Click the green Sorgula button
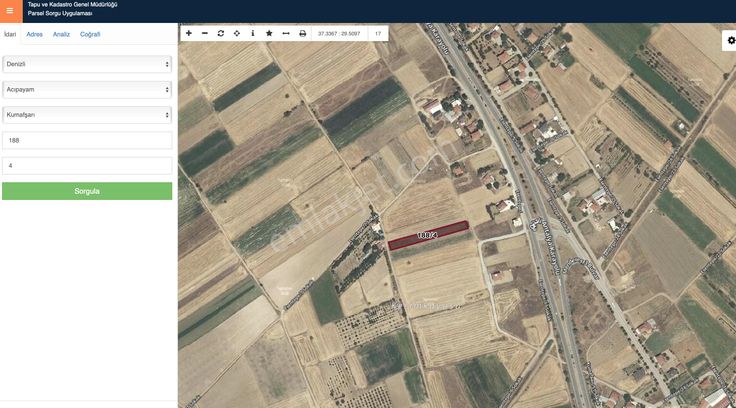 coord(87,191)
